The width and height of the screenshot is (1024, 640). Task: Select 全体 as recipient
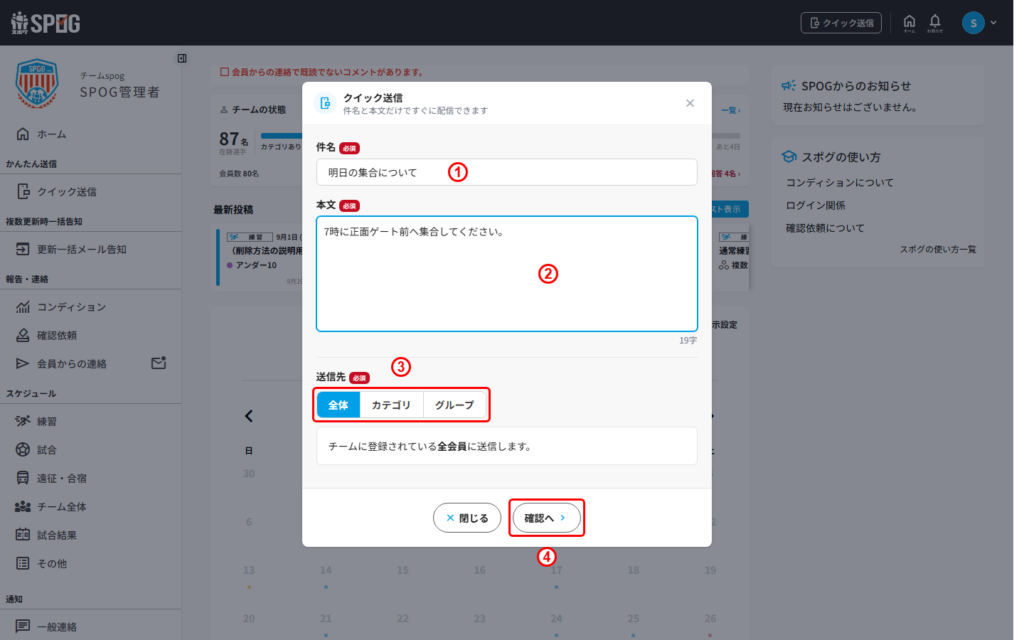338,405
